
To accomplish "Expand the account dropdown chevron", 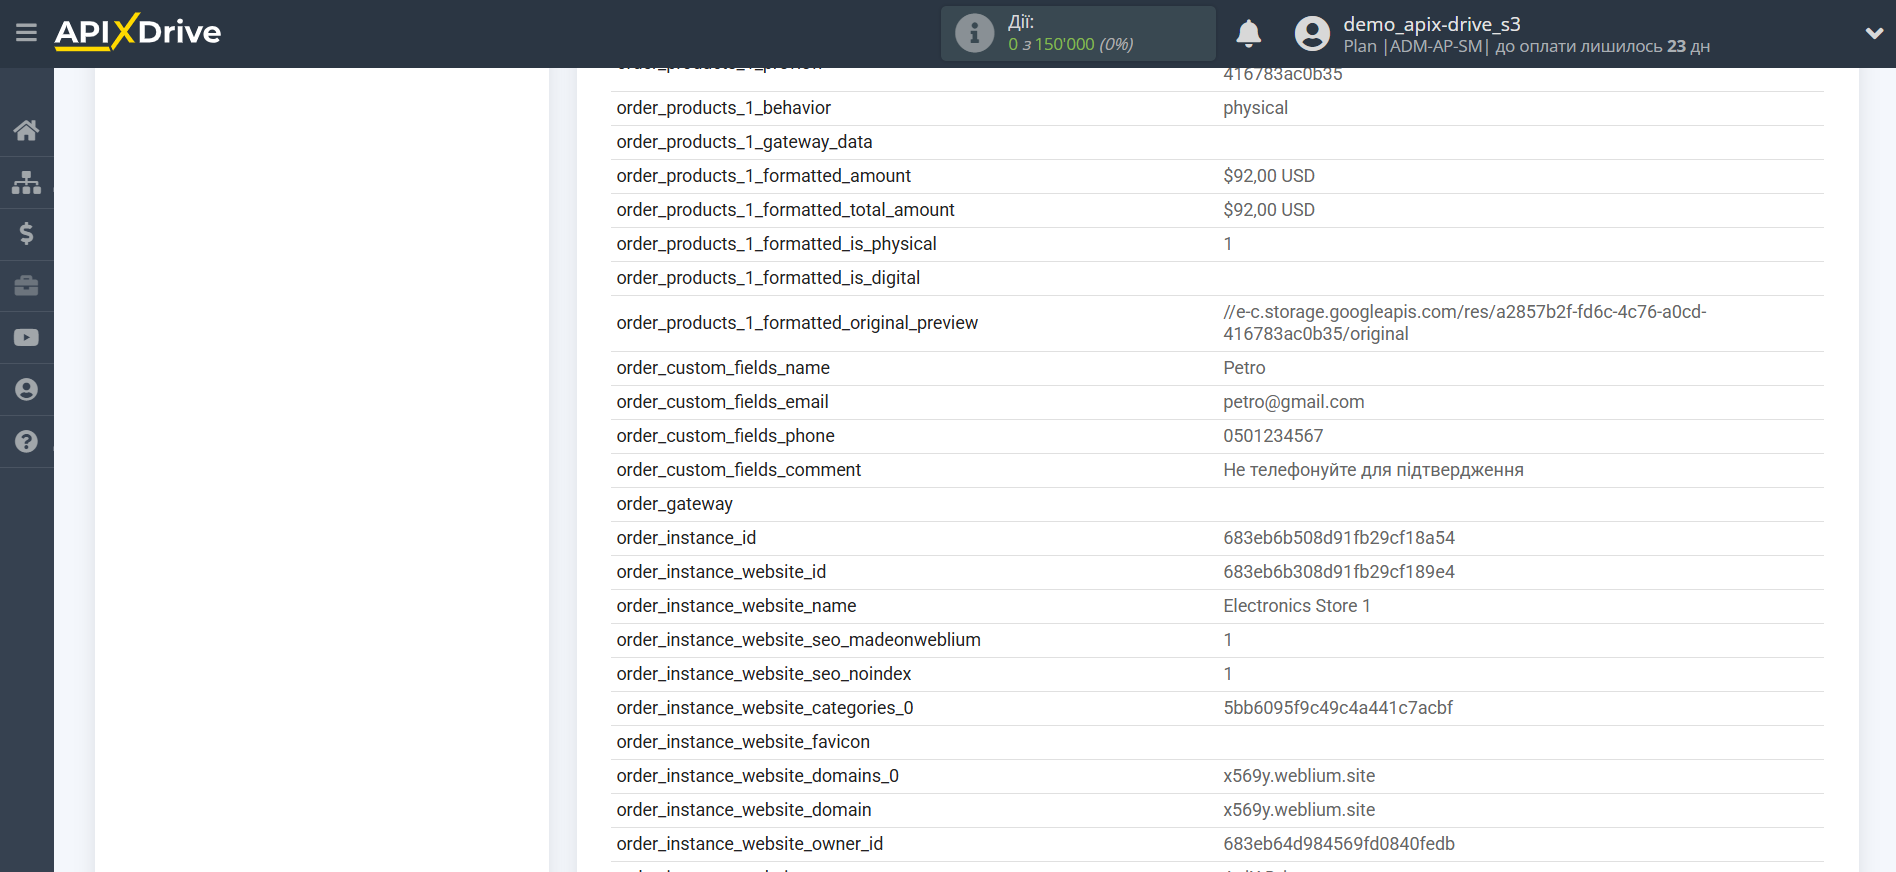I will (x=1874, y=33).
